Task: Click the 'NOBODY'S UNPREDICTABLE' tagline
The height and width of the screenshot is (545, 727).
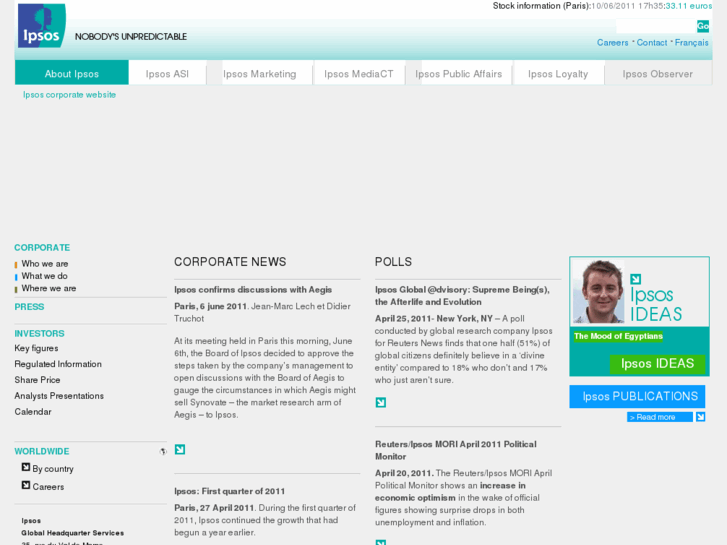Action: pos(131,37)
